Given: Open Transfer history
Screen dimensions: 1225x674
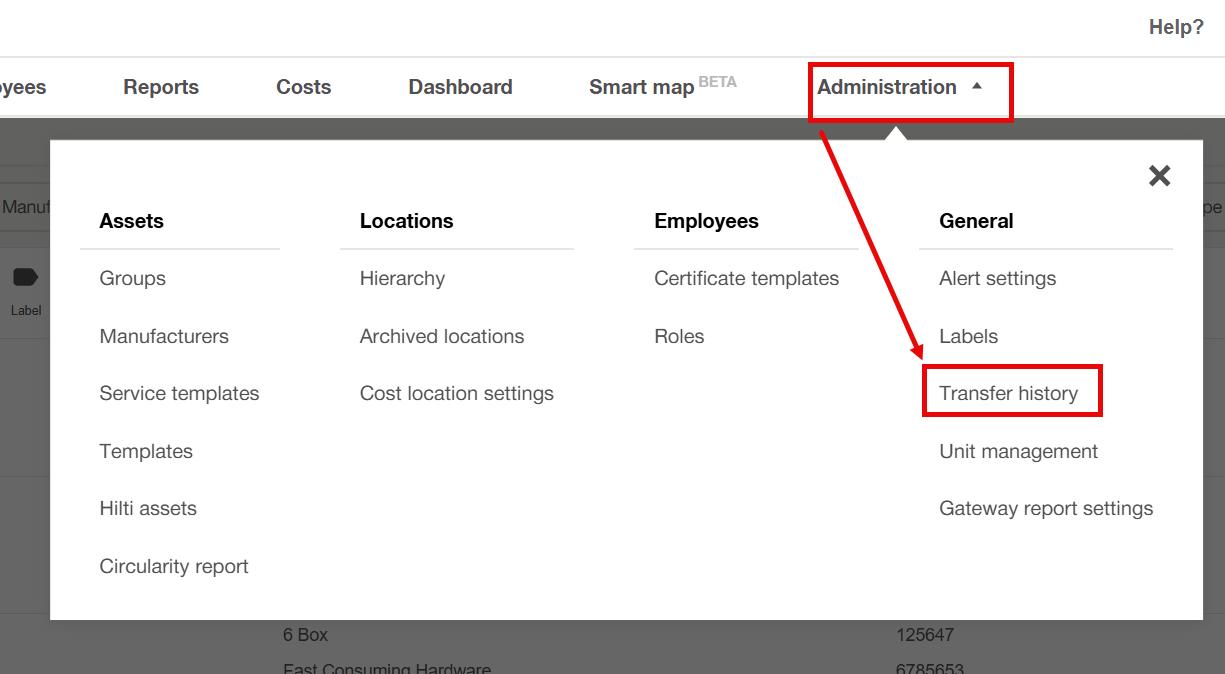Looking at the screenshot, I should point(1008,394).
